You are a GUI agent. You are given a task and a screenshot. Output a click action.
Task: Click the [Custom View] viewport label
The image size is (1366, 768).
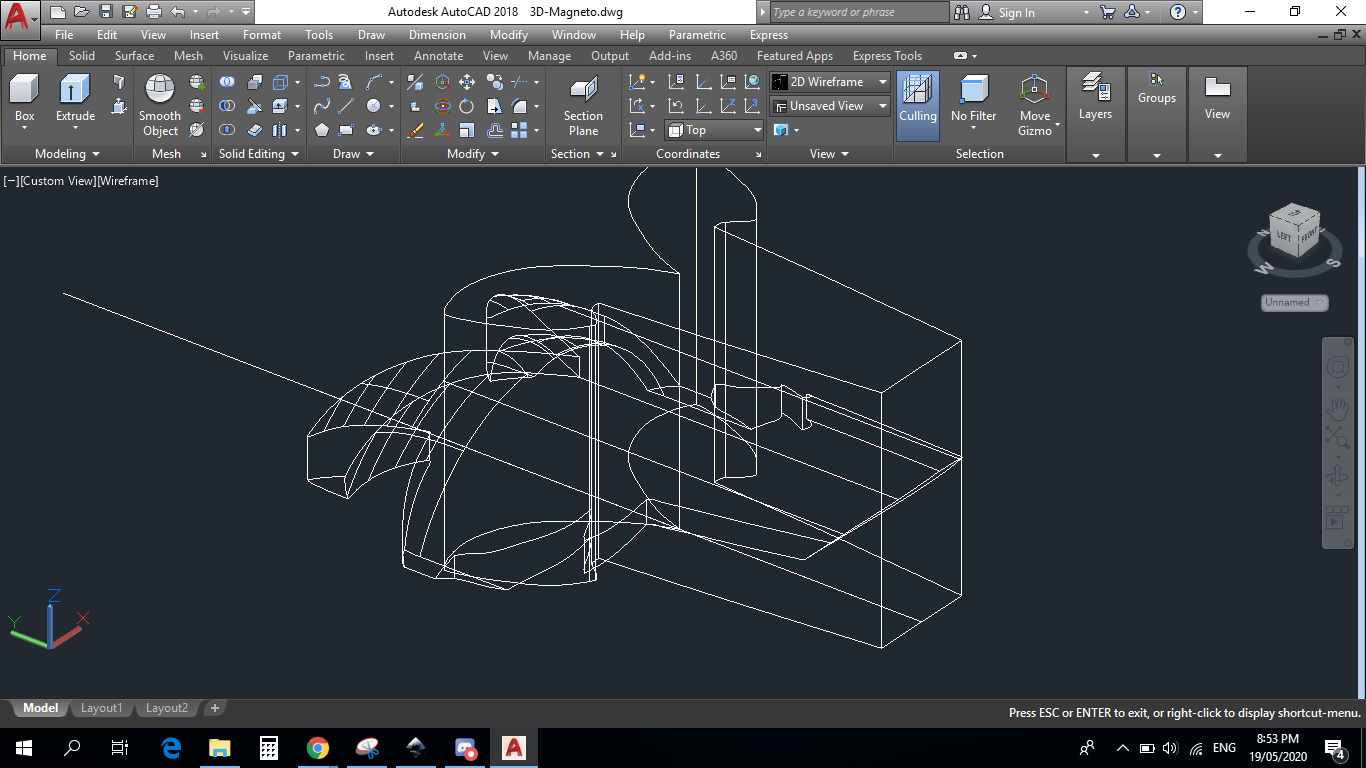[x=58, y=181]
